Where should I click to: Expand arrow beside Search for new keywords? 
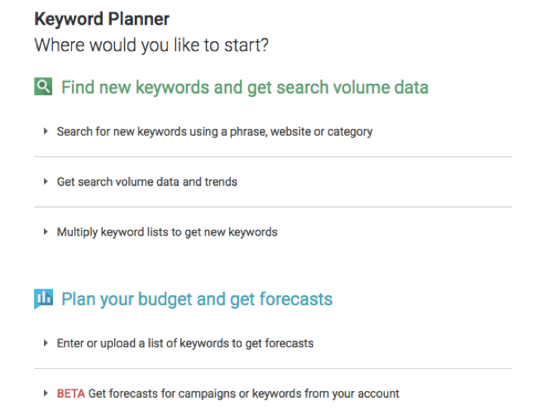(46, 131)
